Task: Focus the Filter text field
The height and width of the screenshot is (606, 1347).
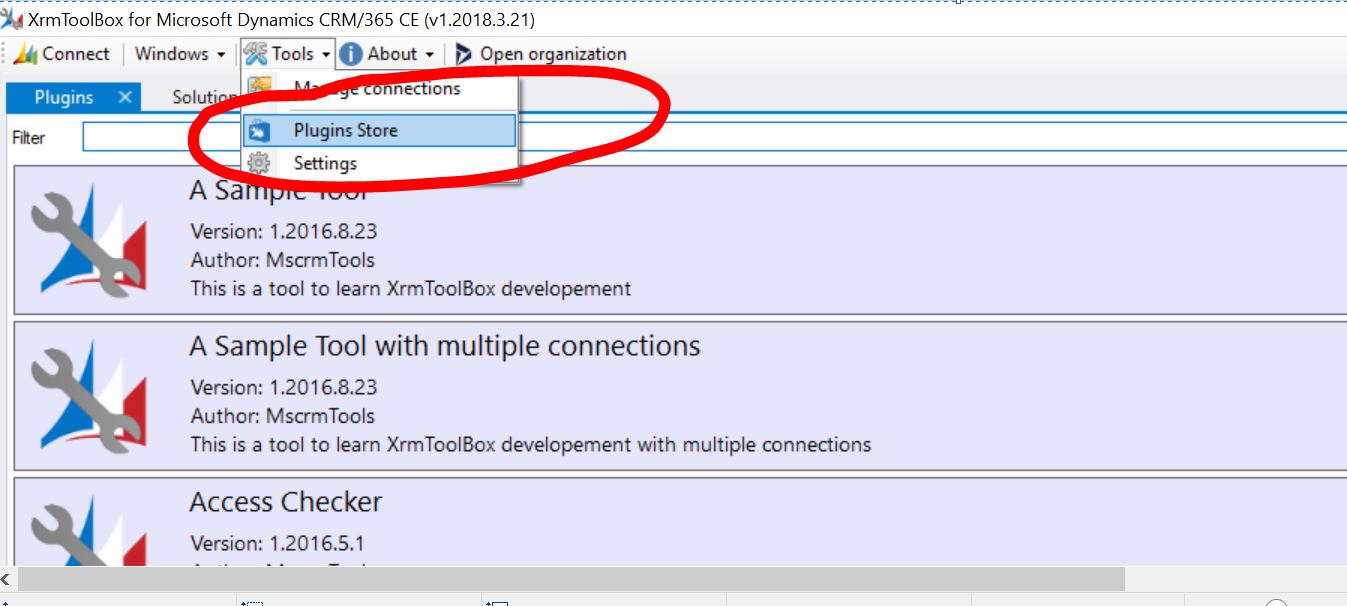Action: point(700,137)
